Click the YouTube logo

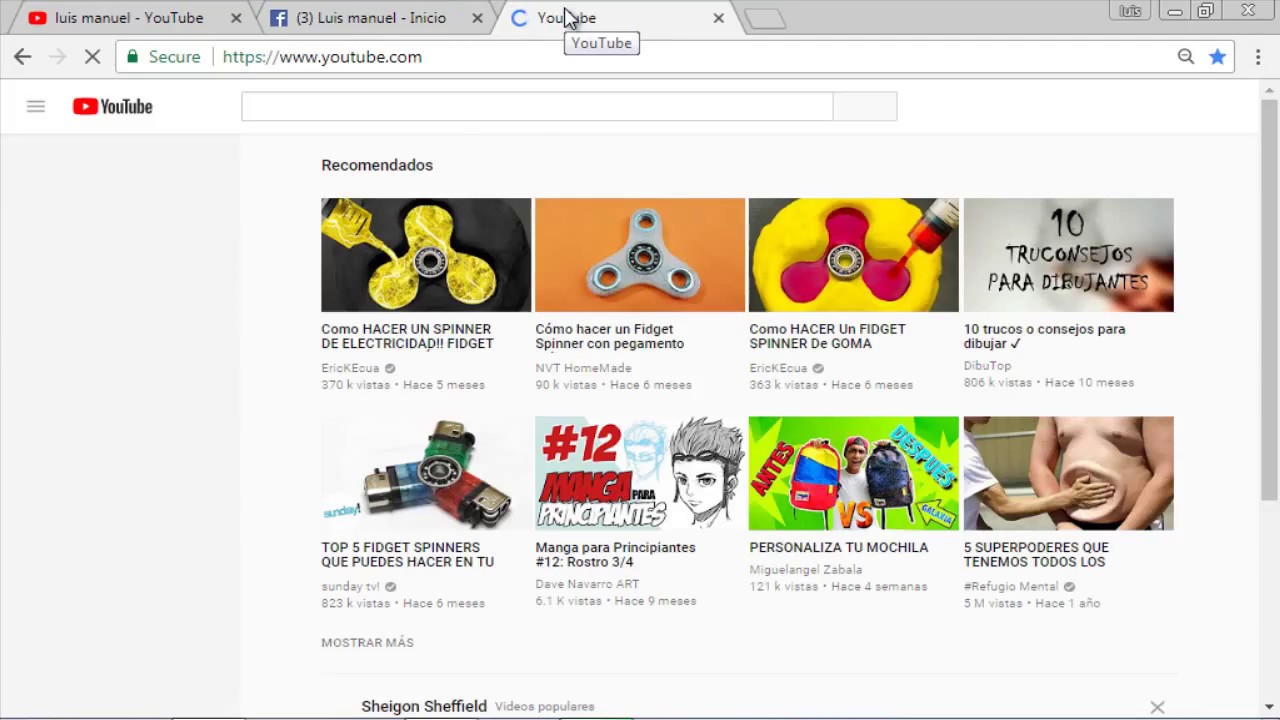(112, 106)
